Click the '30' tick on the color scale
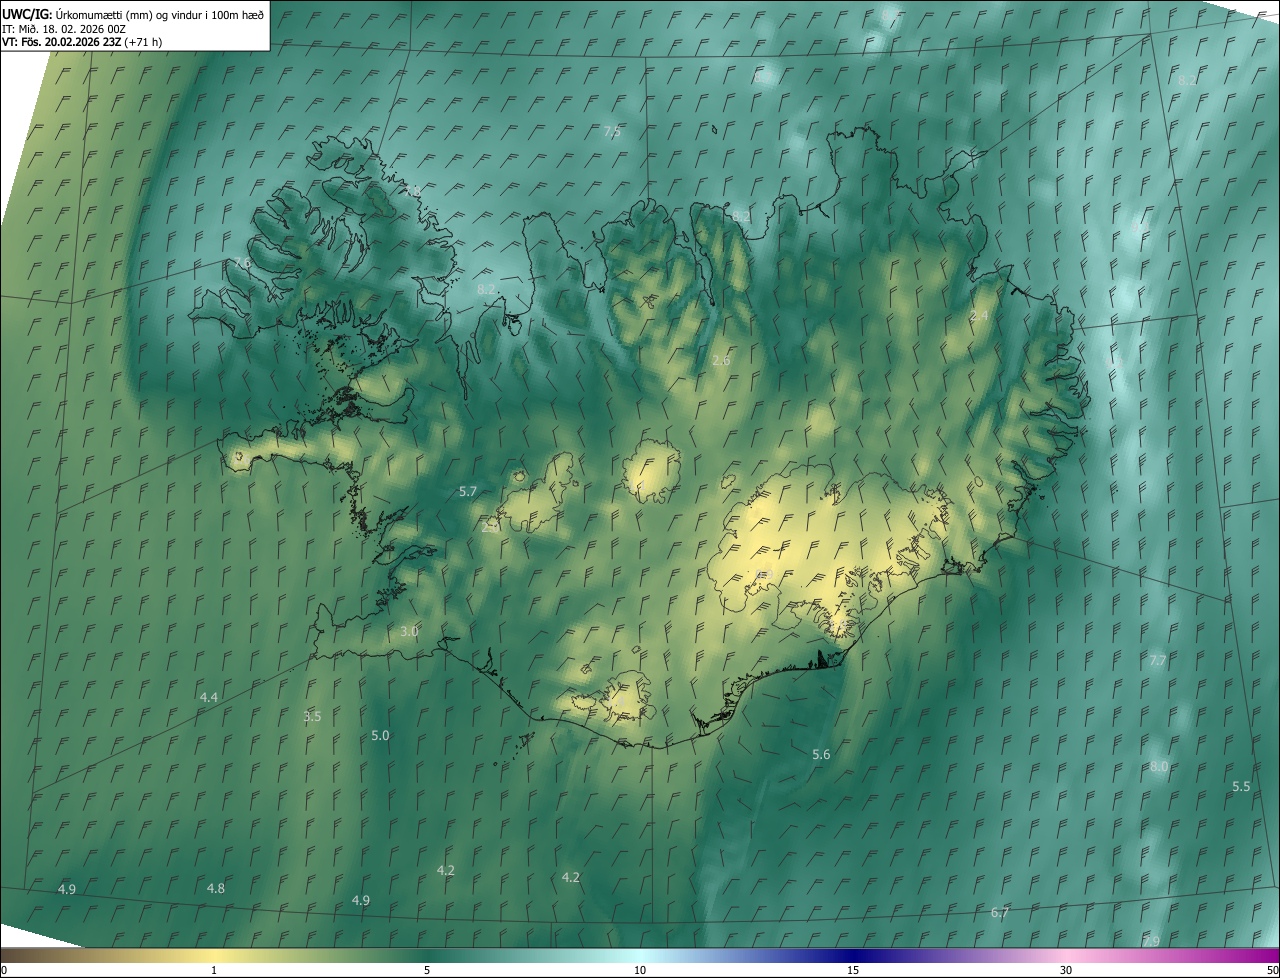Viewport: 1280px width, 978px height. click(x=1066, y=970)
